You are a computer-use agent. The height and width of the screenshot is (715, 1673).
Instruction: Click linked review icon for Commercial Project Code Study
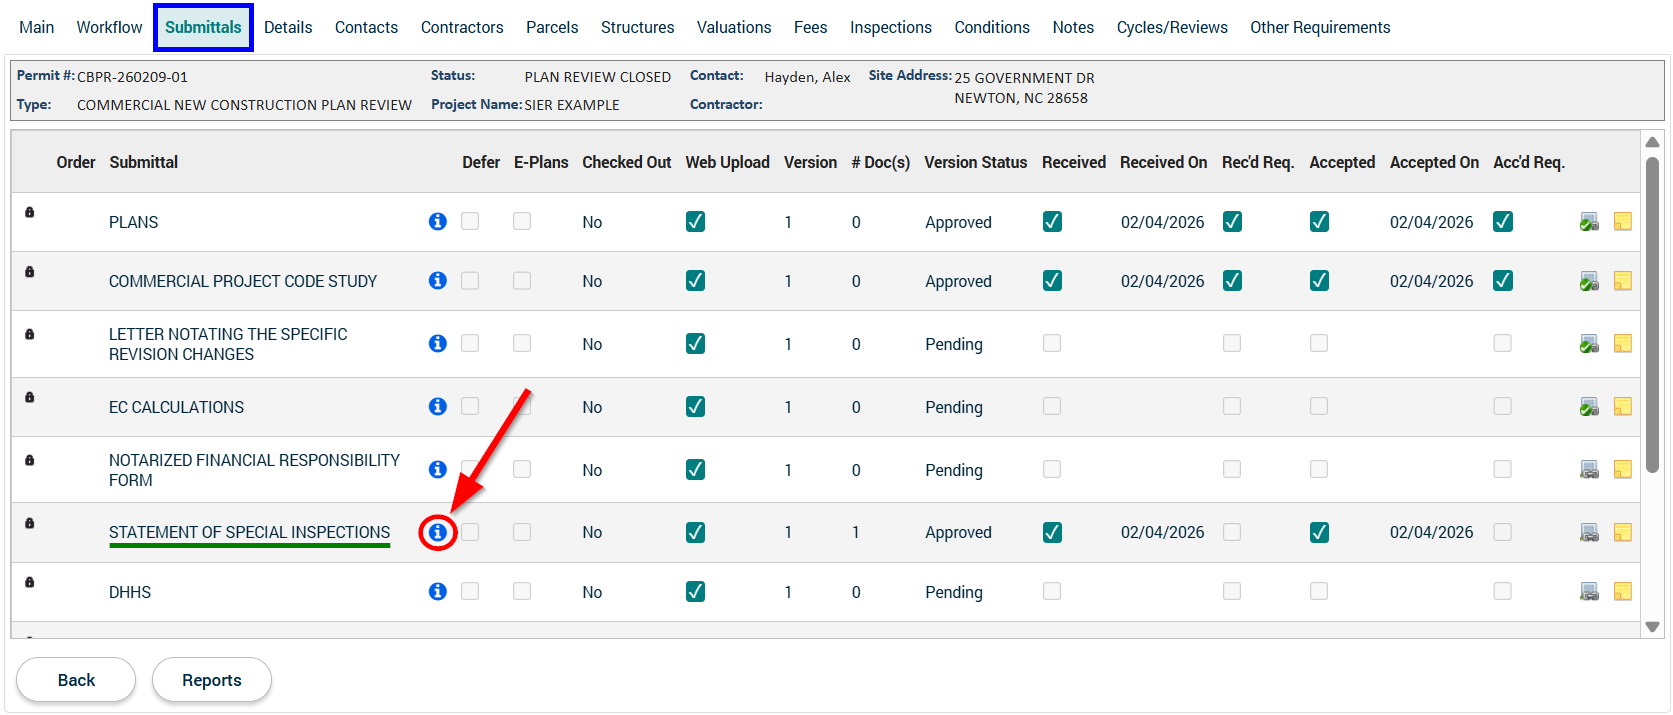pyautogui.click(x=1589, y=282)
